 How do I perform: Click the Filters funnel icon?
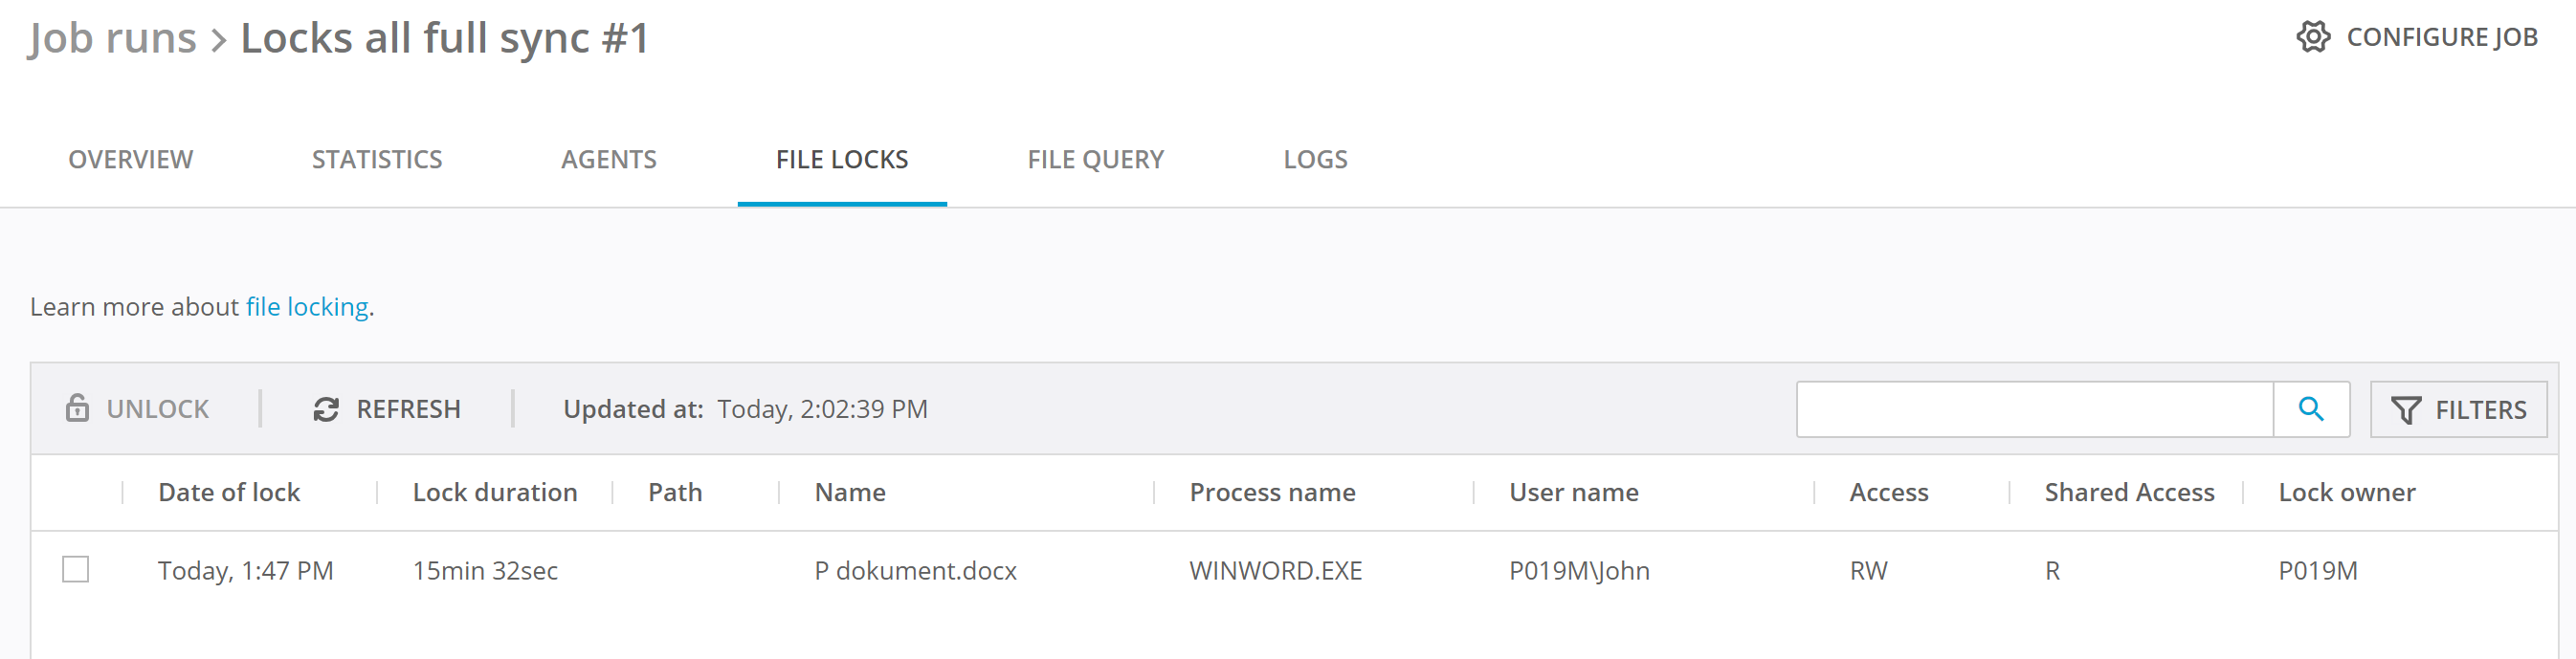2405,410
